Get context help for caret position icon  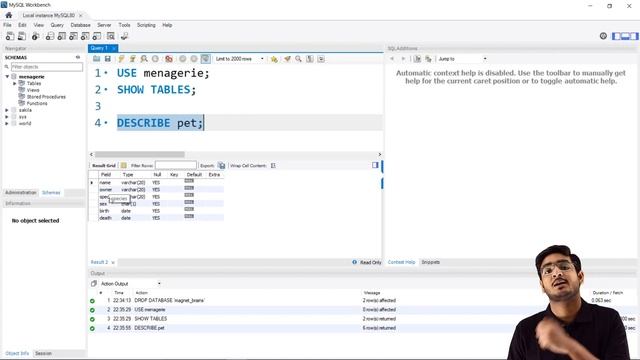(428, 59)
